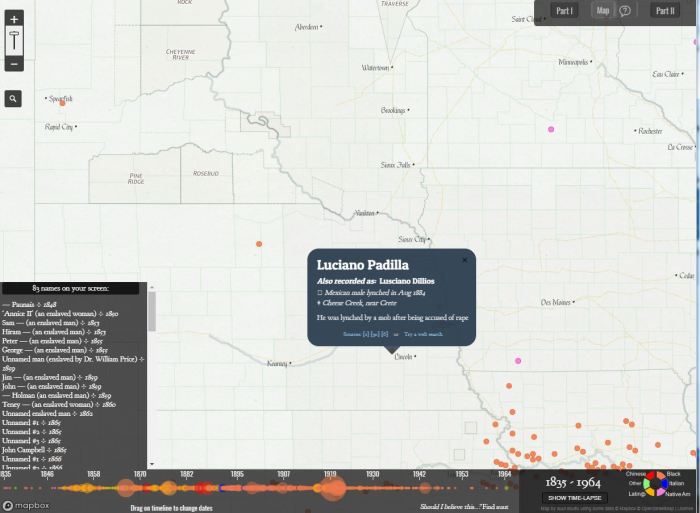This screenshot has height=513, width=700.
Task: Click the zoom slider handle
Action: 14,35
